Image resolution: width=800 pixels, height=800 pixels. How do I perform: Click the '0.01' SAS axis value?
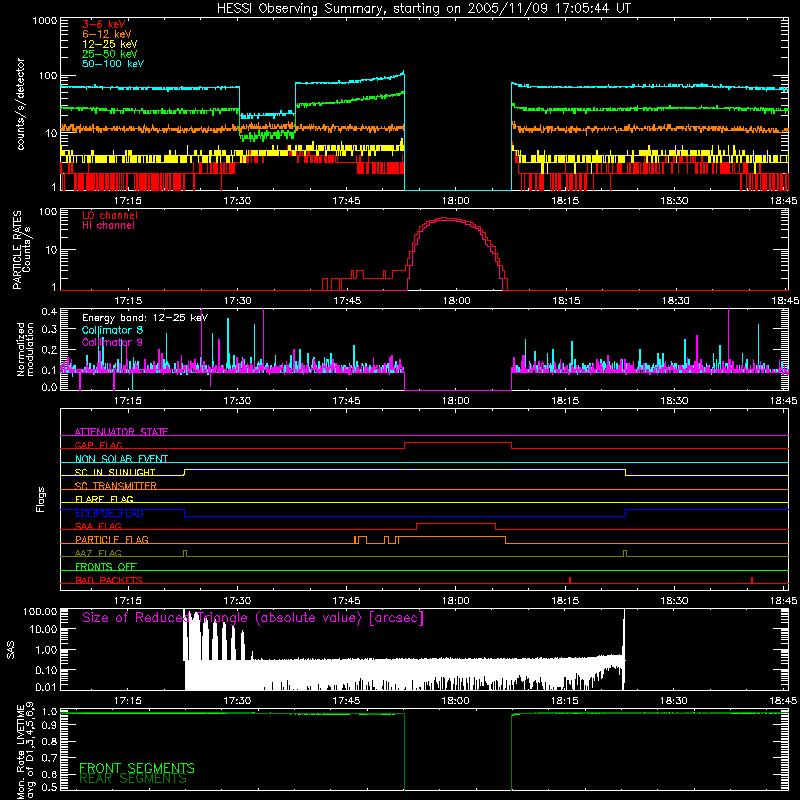point(46,687)
